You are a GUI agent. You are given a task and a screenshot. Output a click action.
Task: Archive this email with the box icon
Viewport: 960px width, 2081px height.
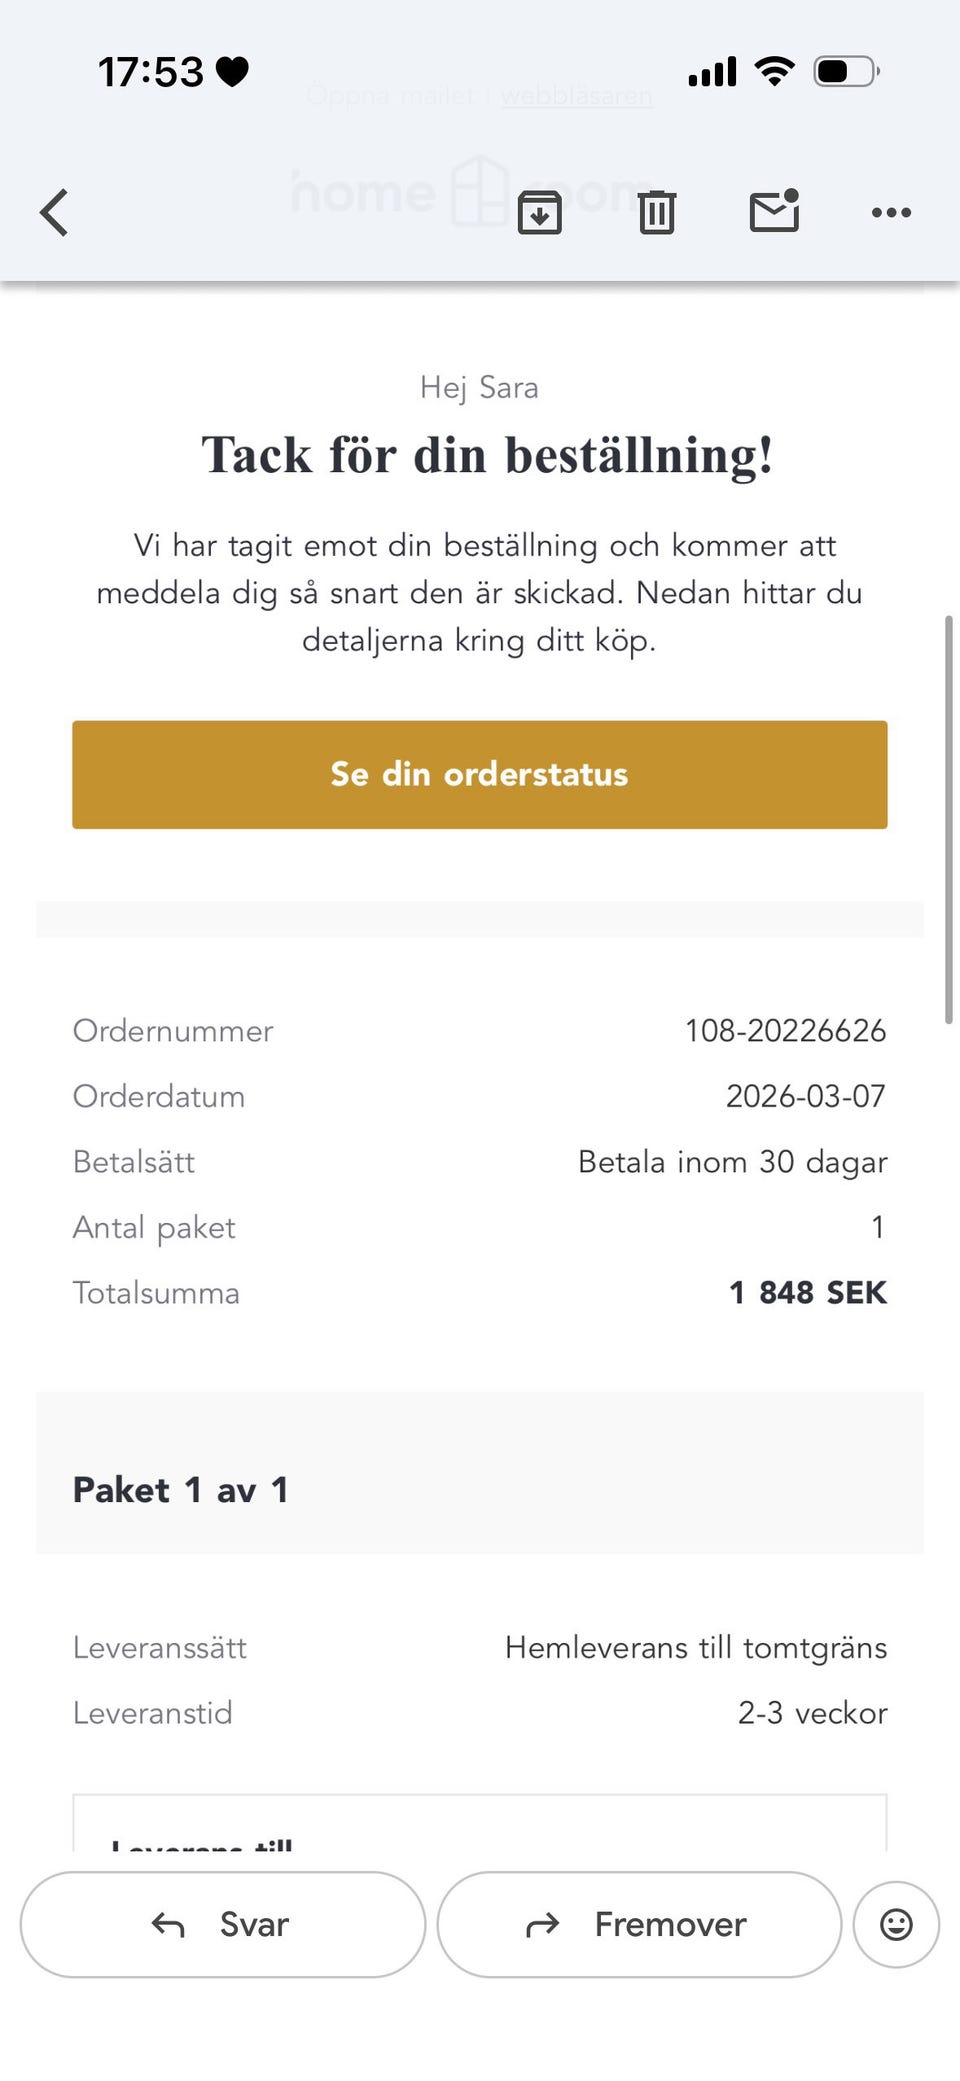[539, 212]
